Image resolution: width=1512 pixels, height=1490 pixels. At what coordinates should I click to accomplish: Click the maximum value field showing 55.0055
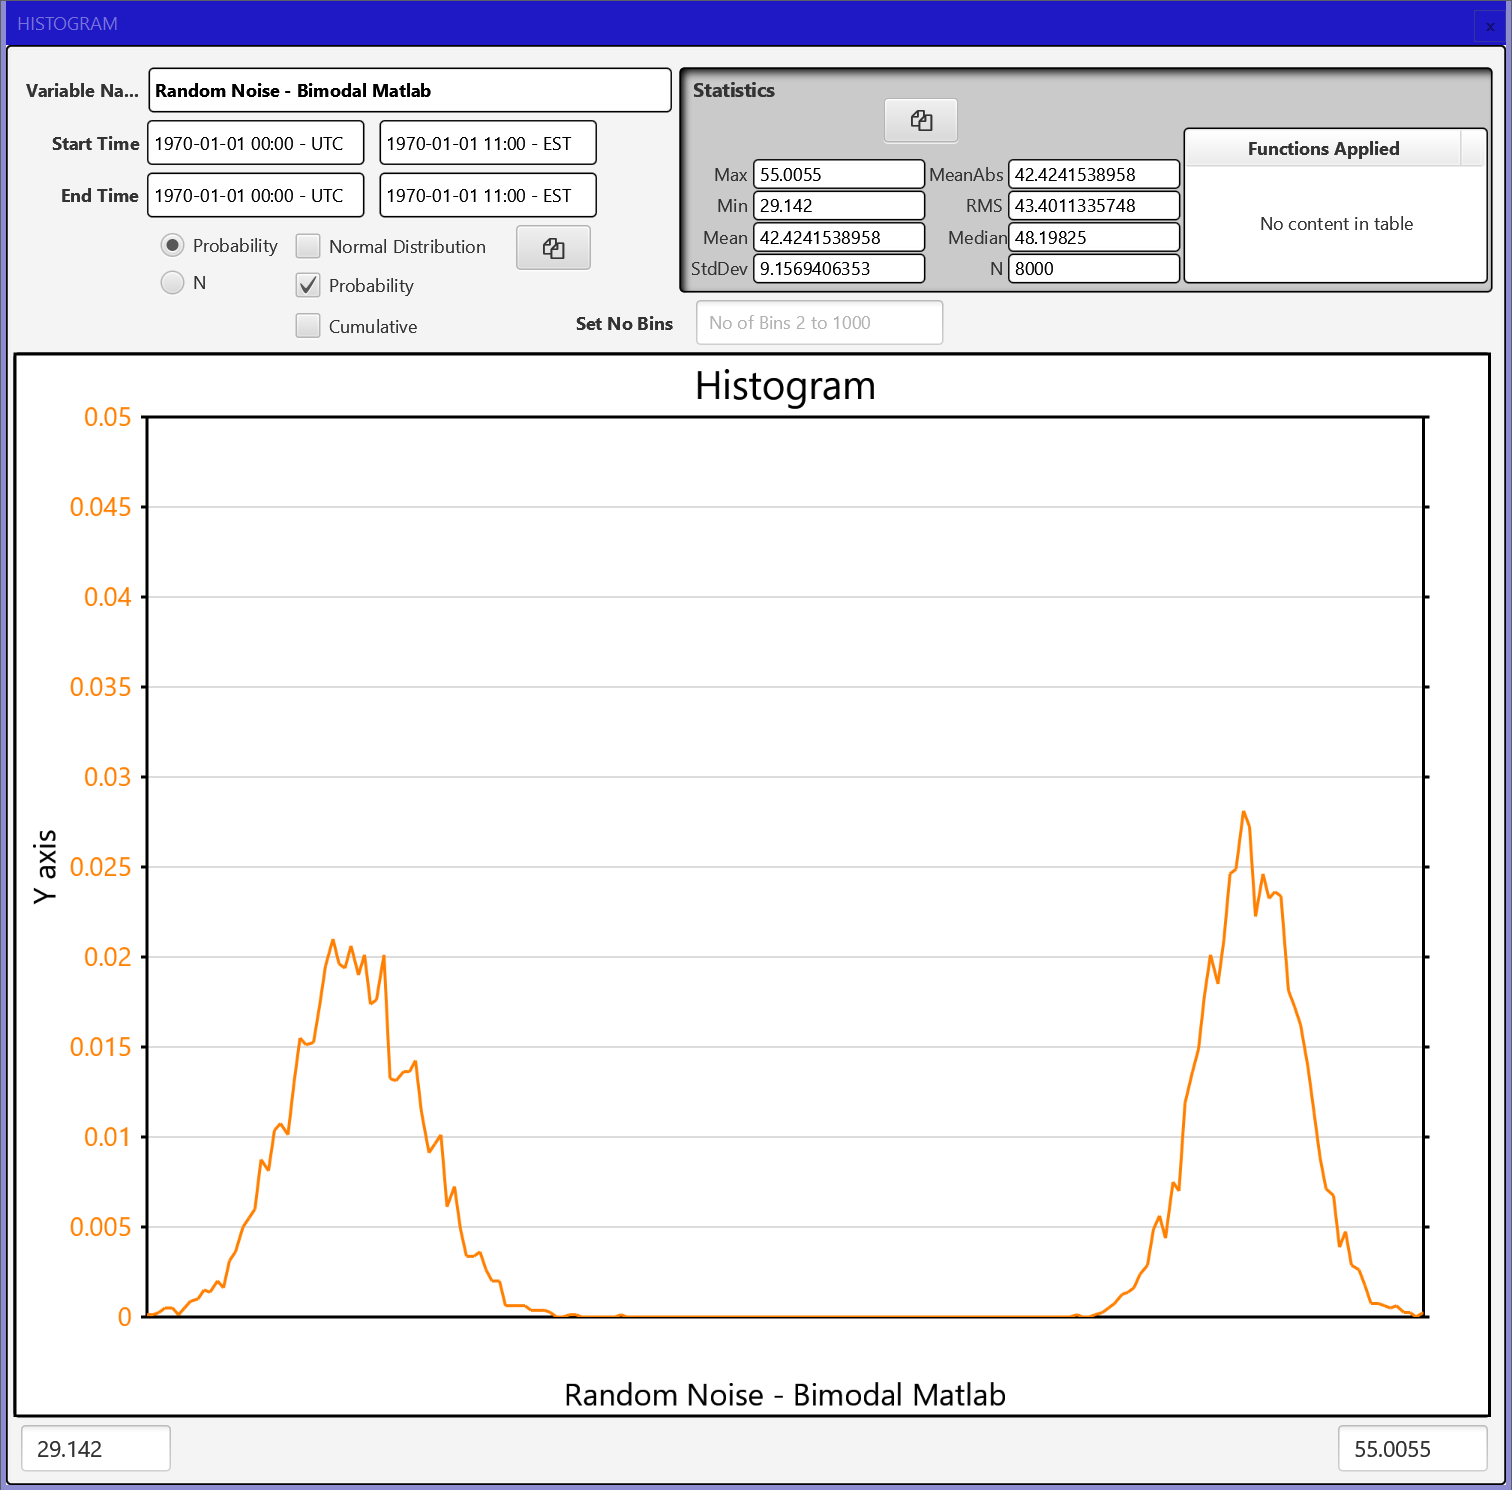(x=1410, y=1447)
